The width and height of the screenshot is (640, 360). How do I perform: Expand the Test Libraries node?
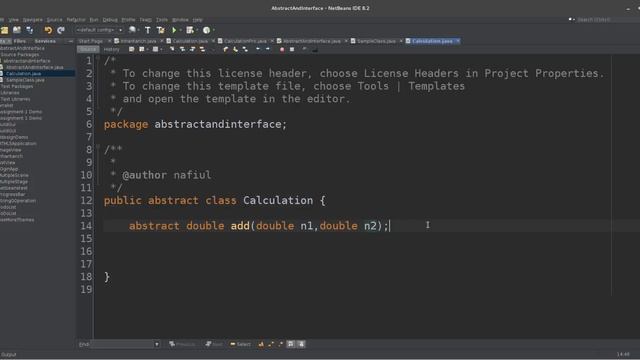point(16,99)
